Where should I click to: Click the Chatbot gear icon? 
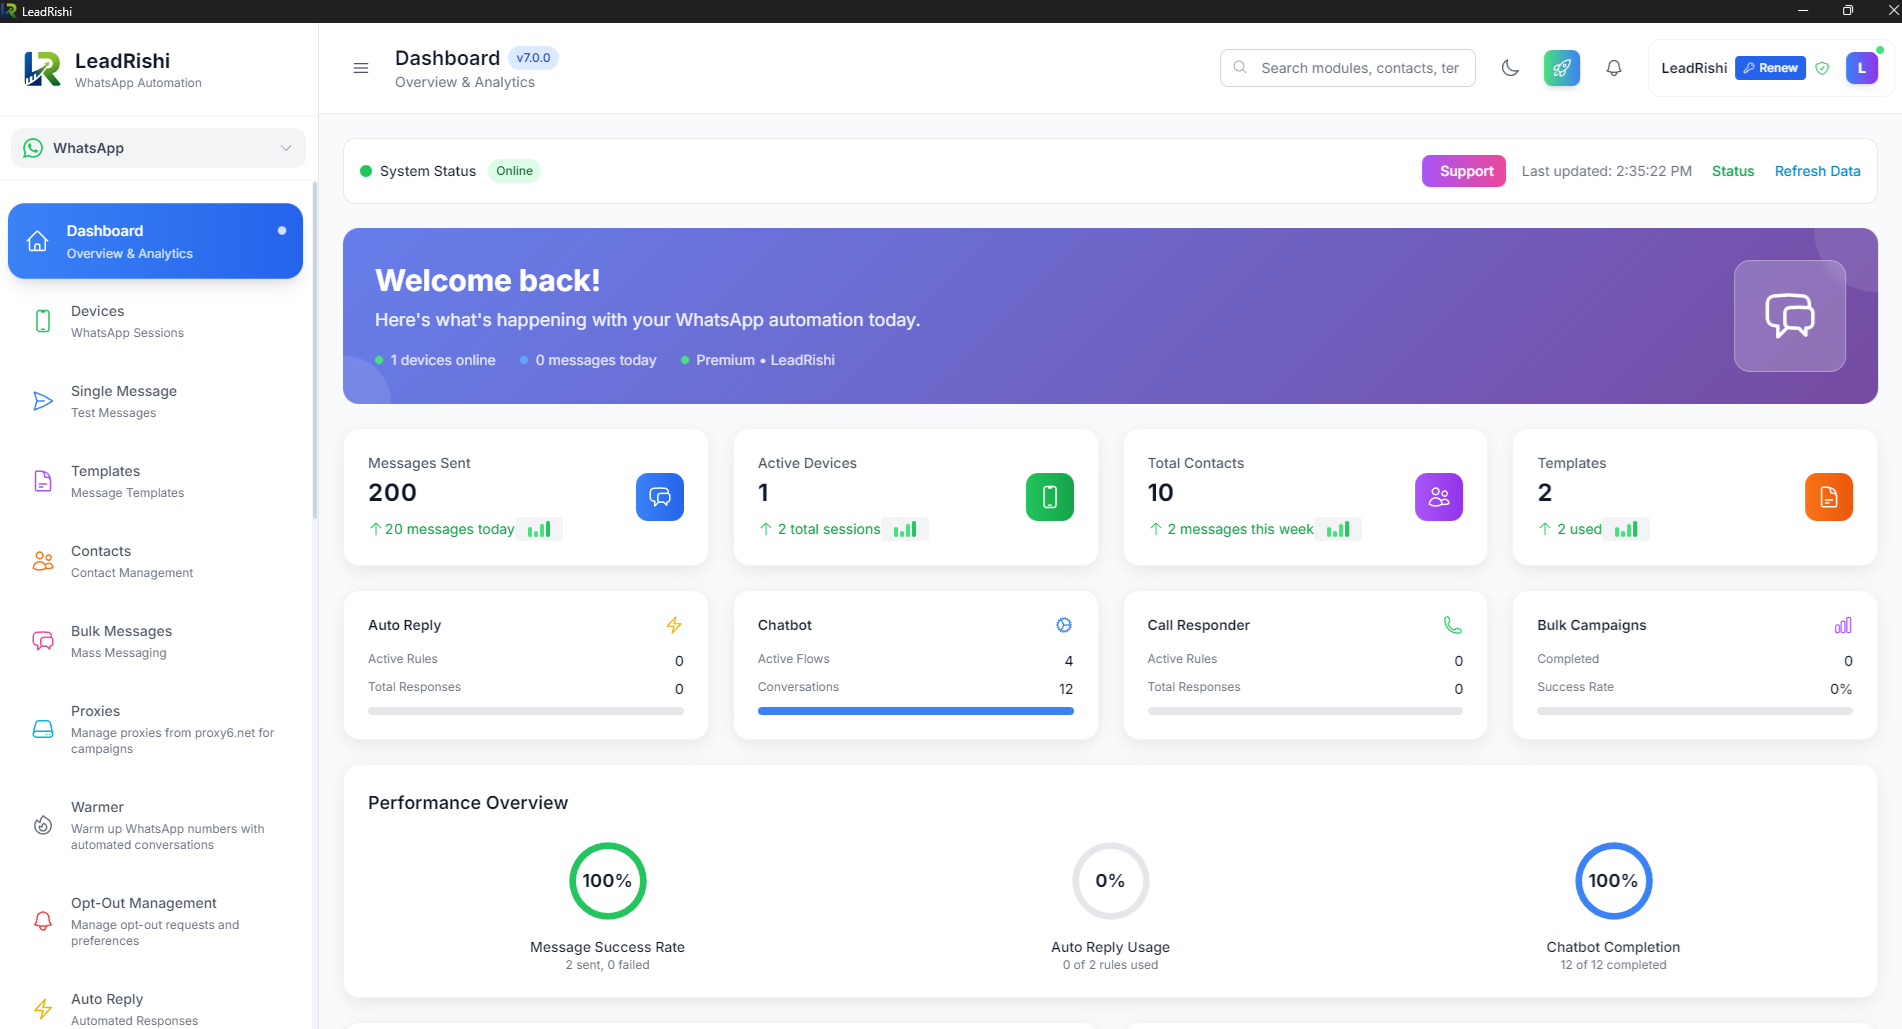pos(1064,625)
